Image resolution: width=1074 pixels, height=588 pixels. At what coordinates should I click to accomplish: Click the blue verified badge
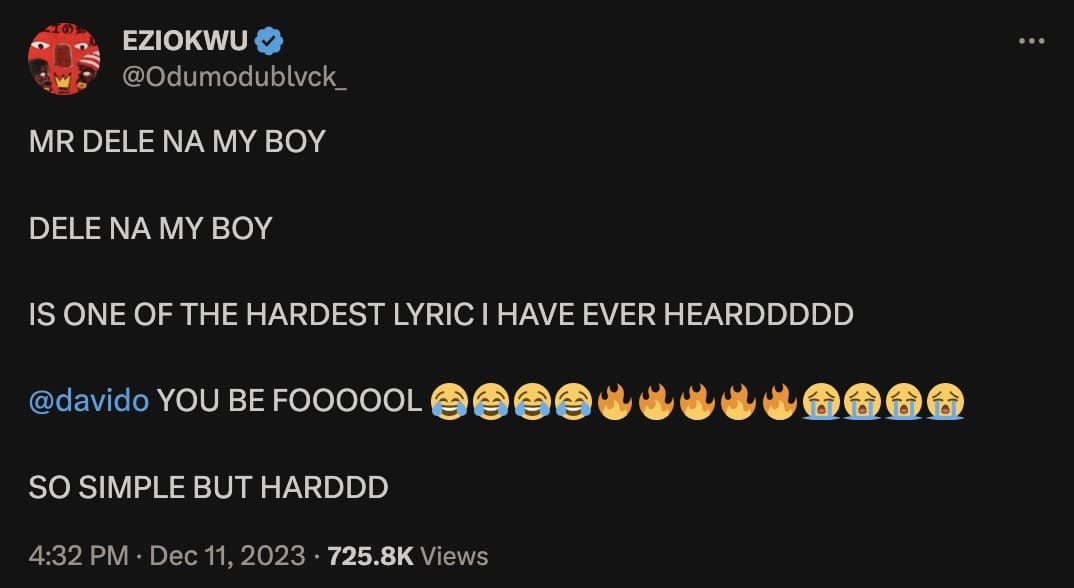269,41
